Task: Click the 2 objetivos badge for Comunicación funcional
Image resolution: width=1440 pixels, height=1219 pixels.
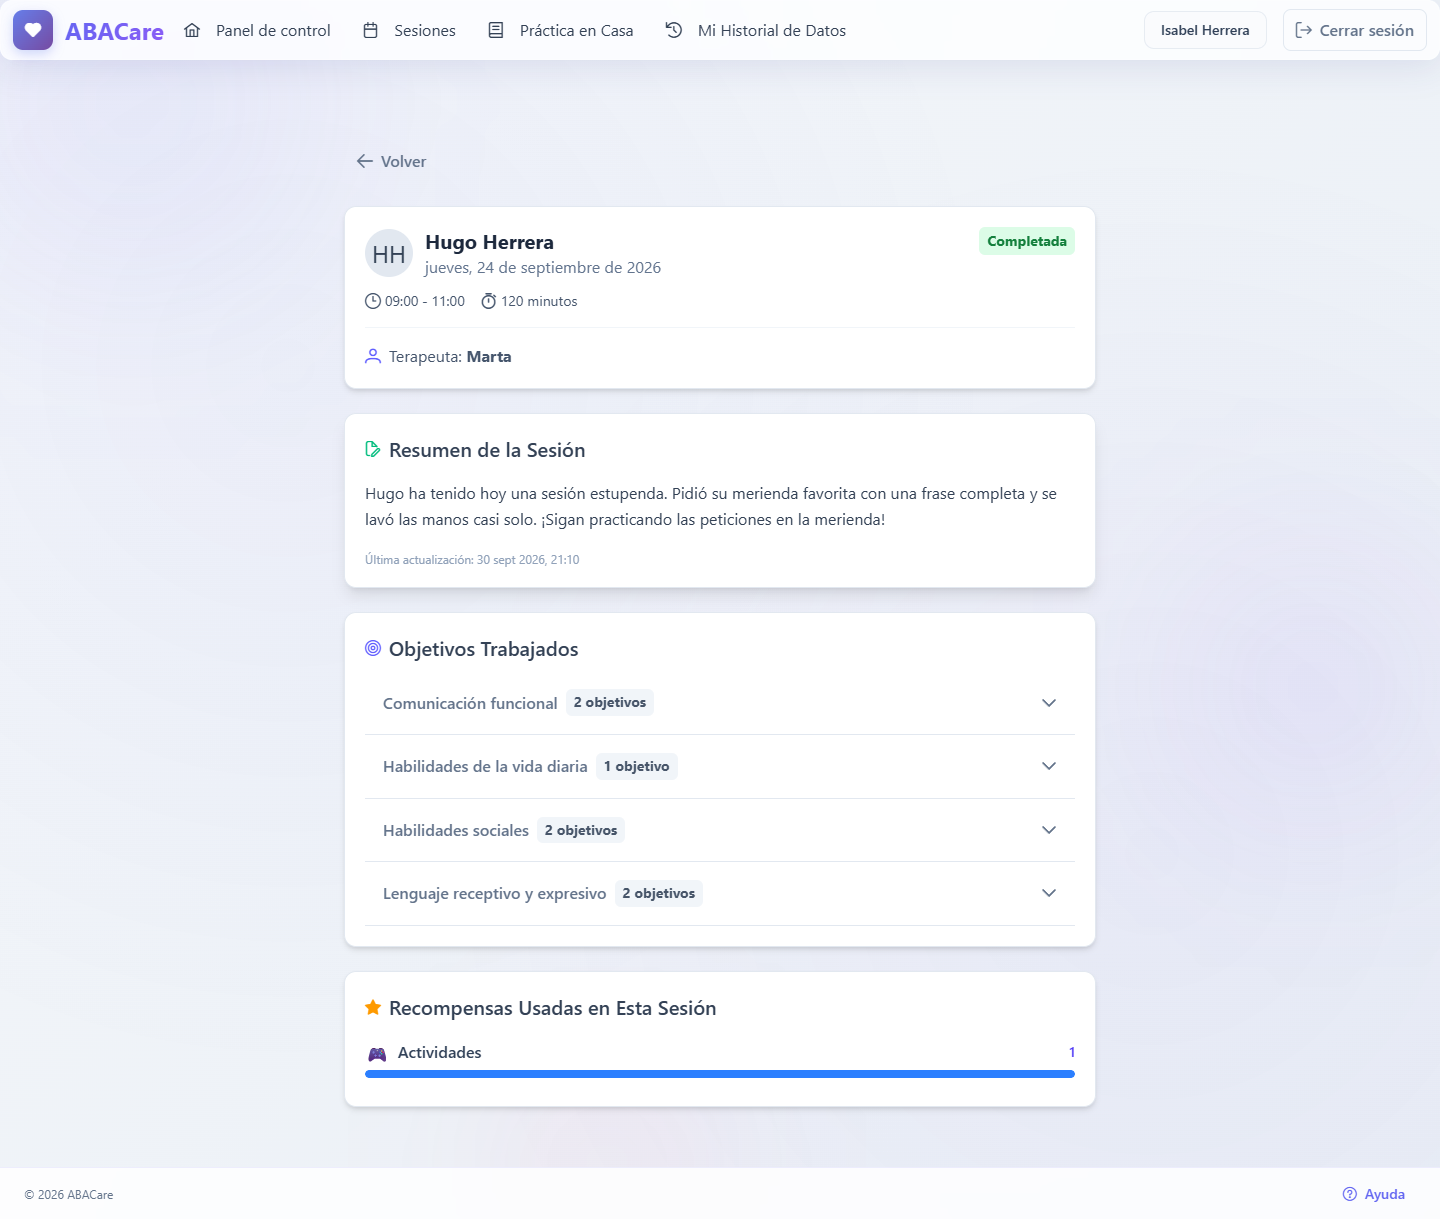Action: (610, 703)
